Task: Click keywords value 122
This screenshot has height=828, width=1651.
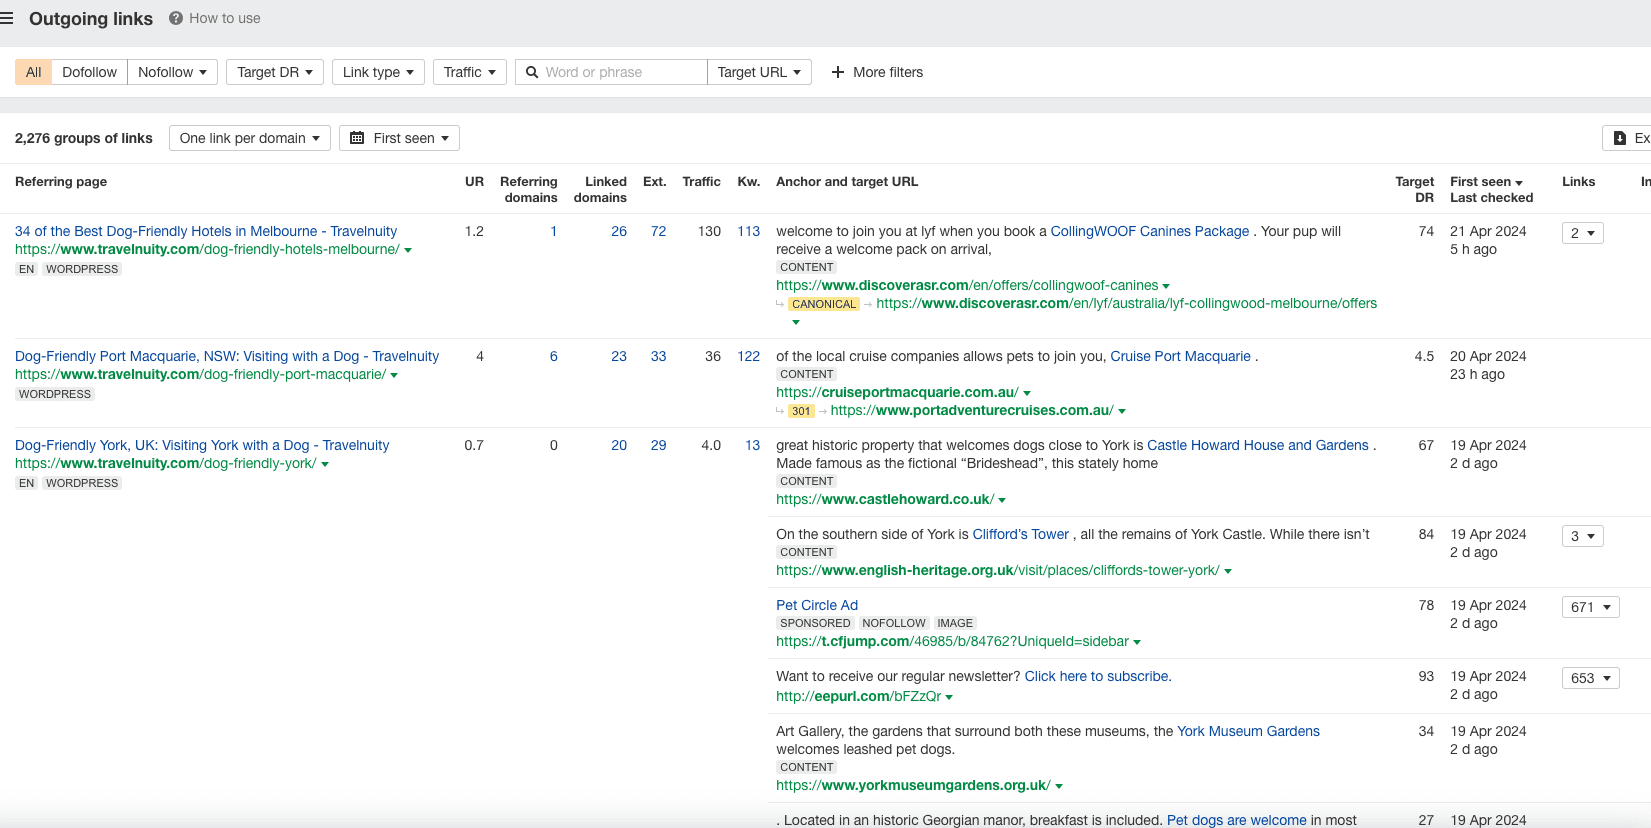Action: coord(749,356)
